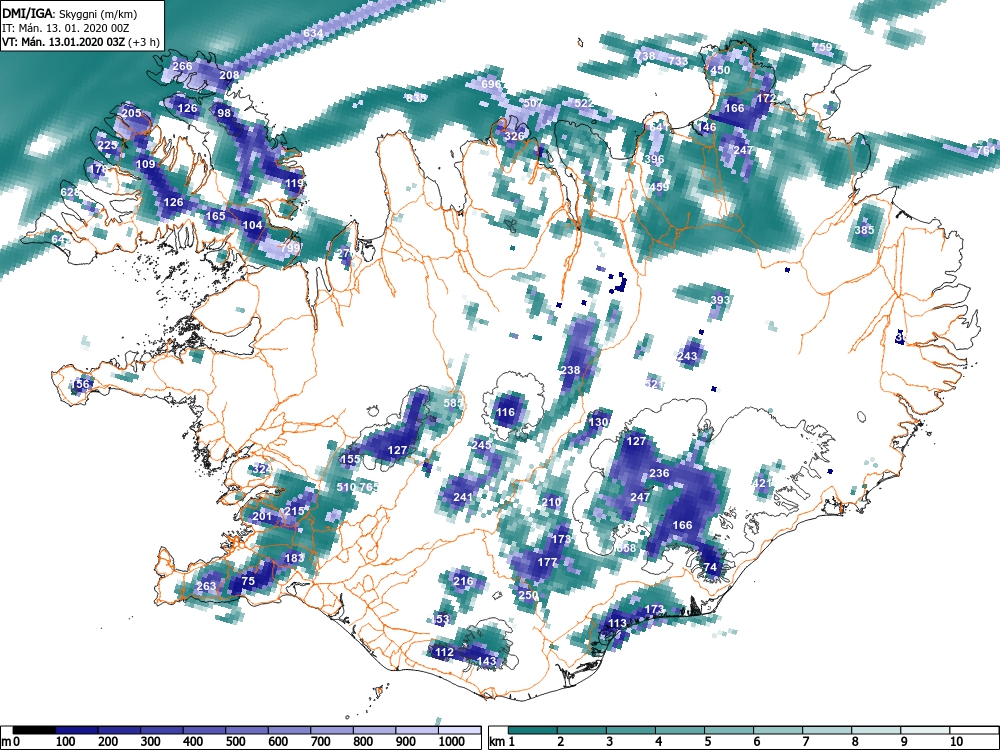Click the '215' visibility value
This screenshot has height=750, width=1000.
(294, 511)
